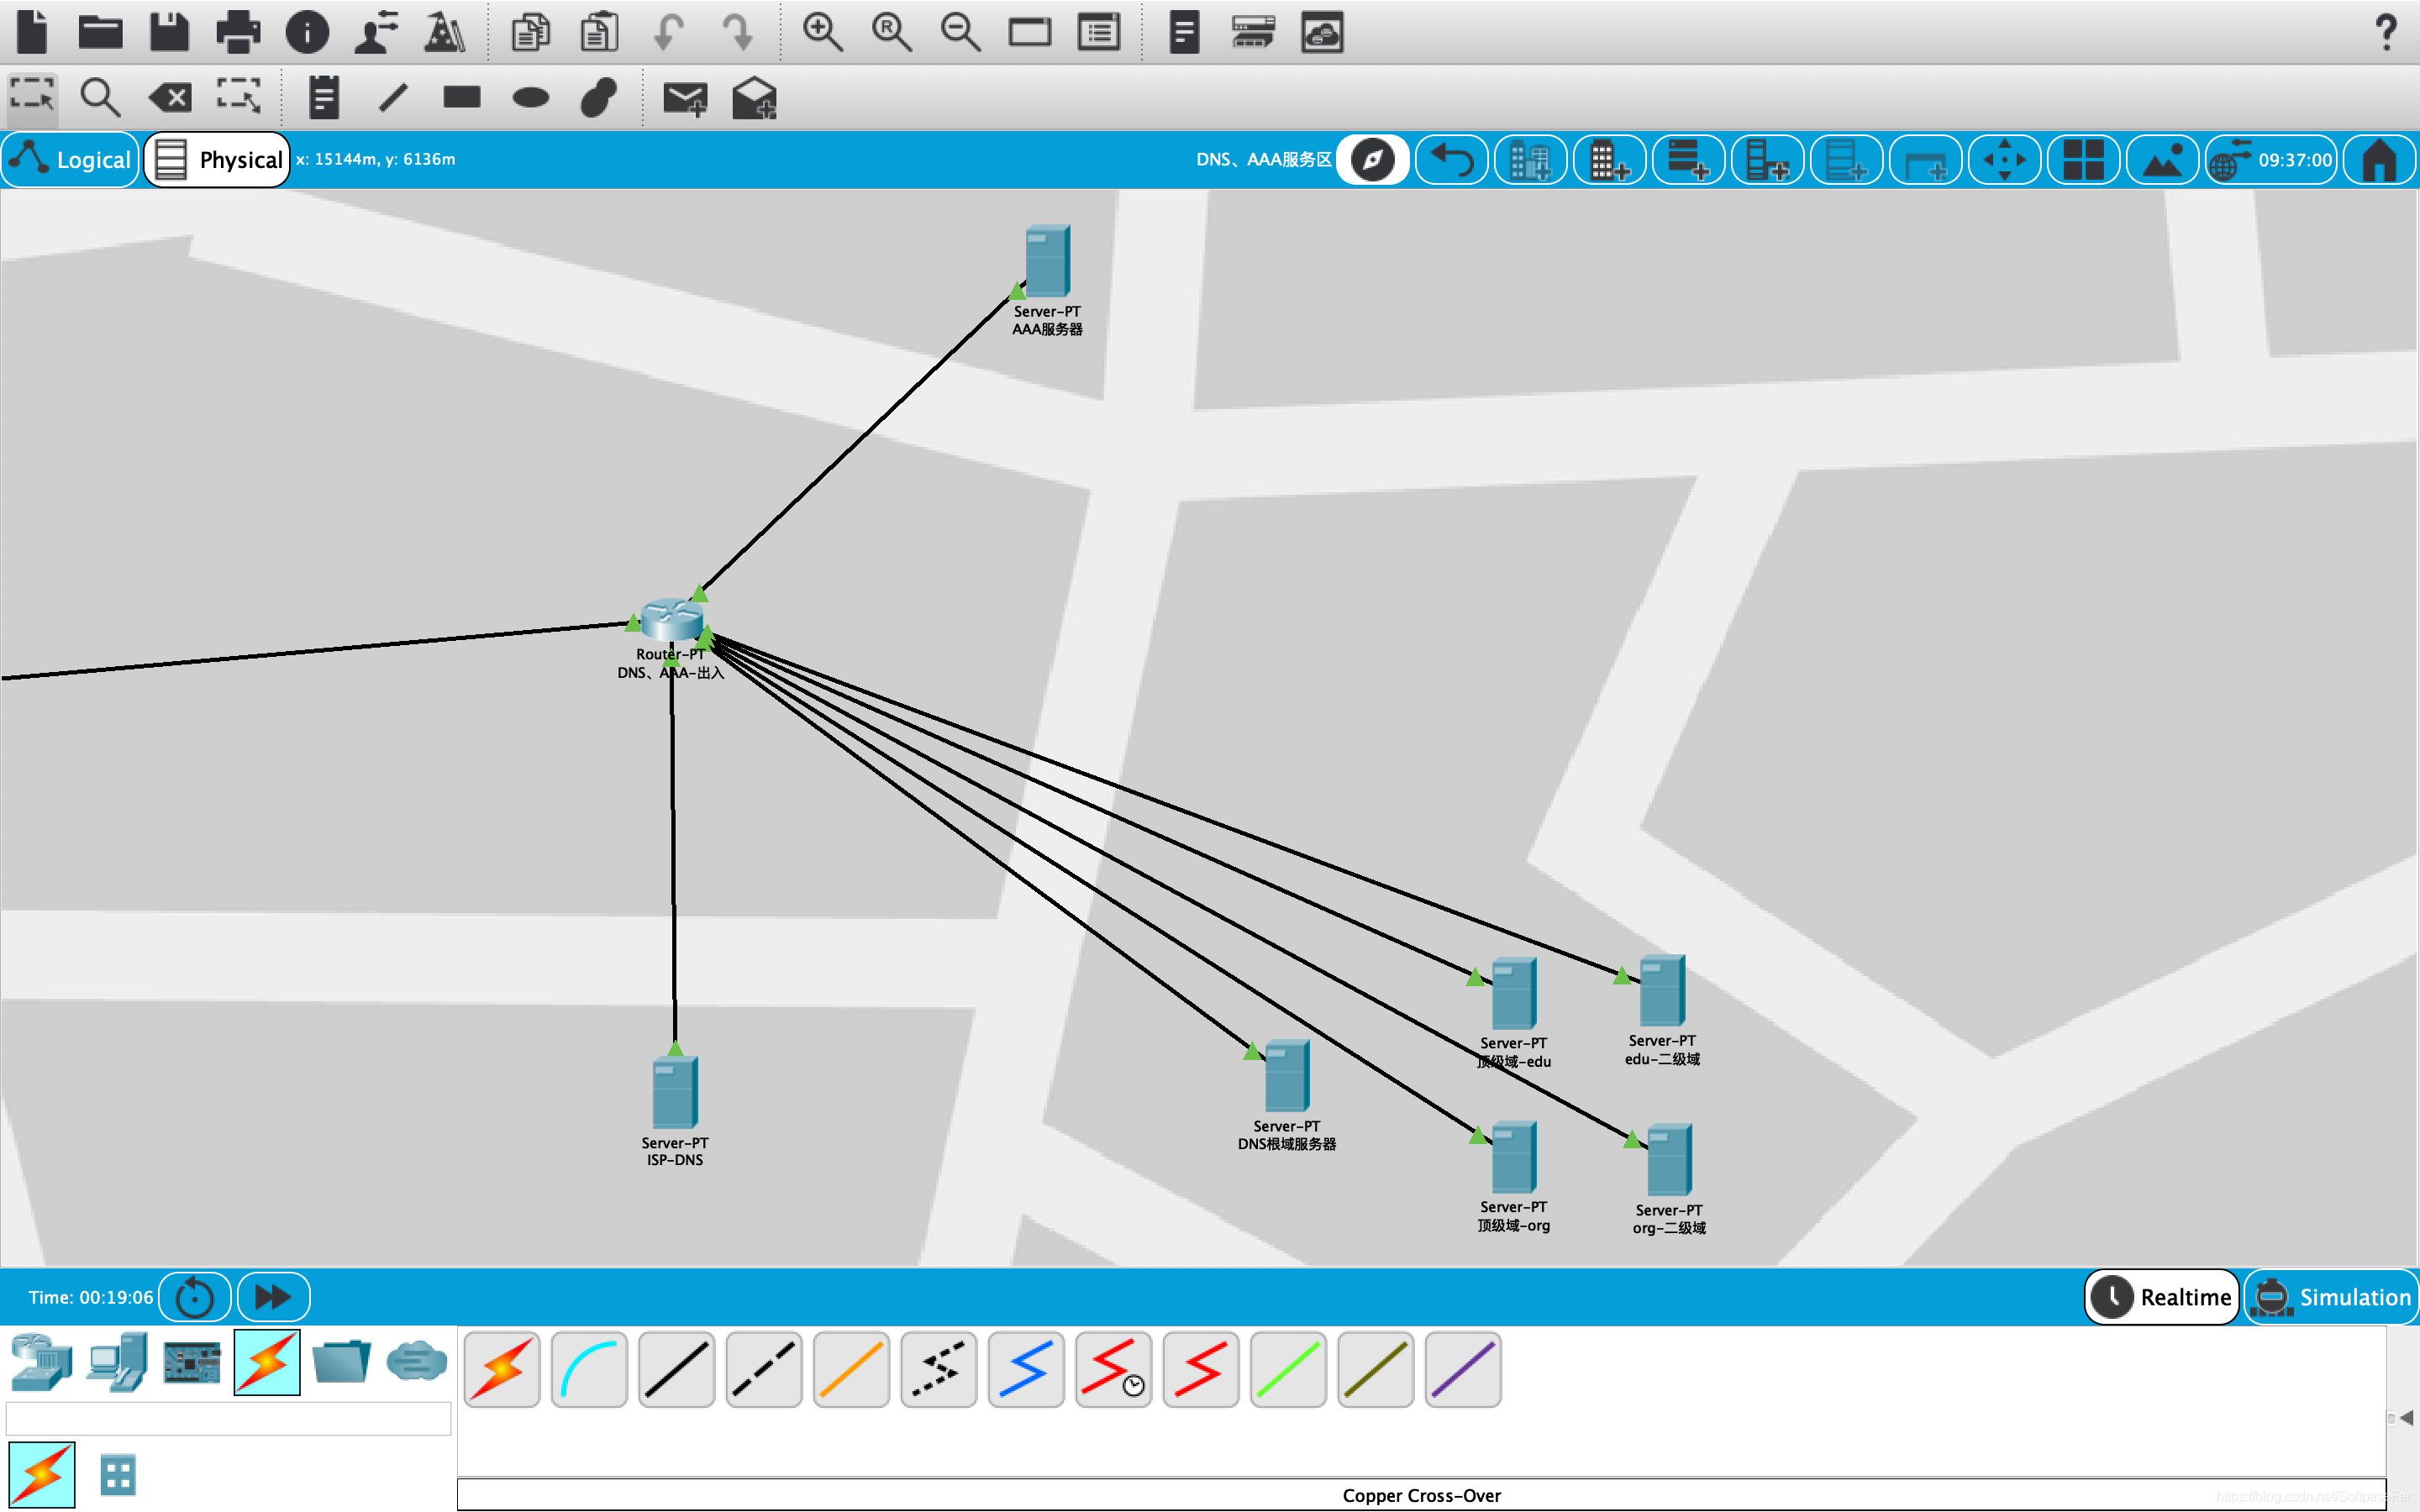Redo the last action
2420x1512 pixels.
(x=737, y=32)
